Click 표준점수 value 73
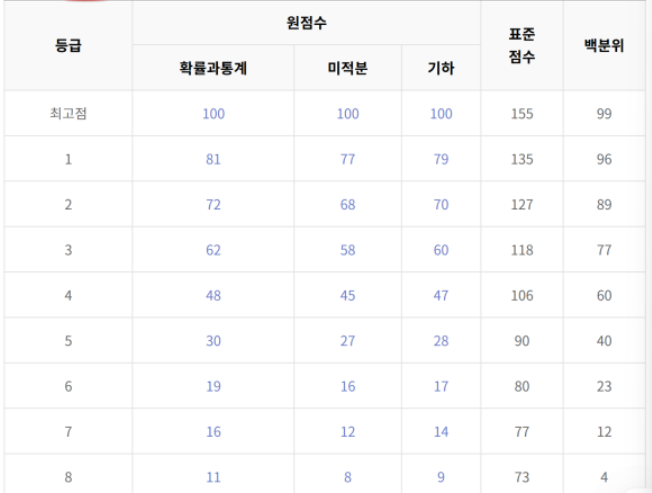Viewport: 652px width, 493px height. point(522,477)
